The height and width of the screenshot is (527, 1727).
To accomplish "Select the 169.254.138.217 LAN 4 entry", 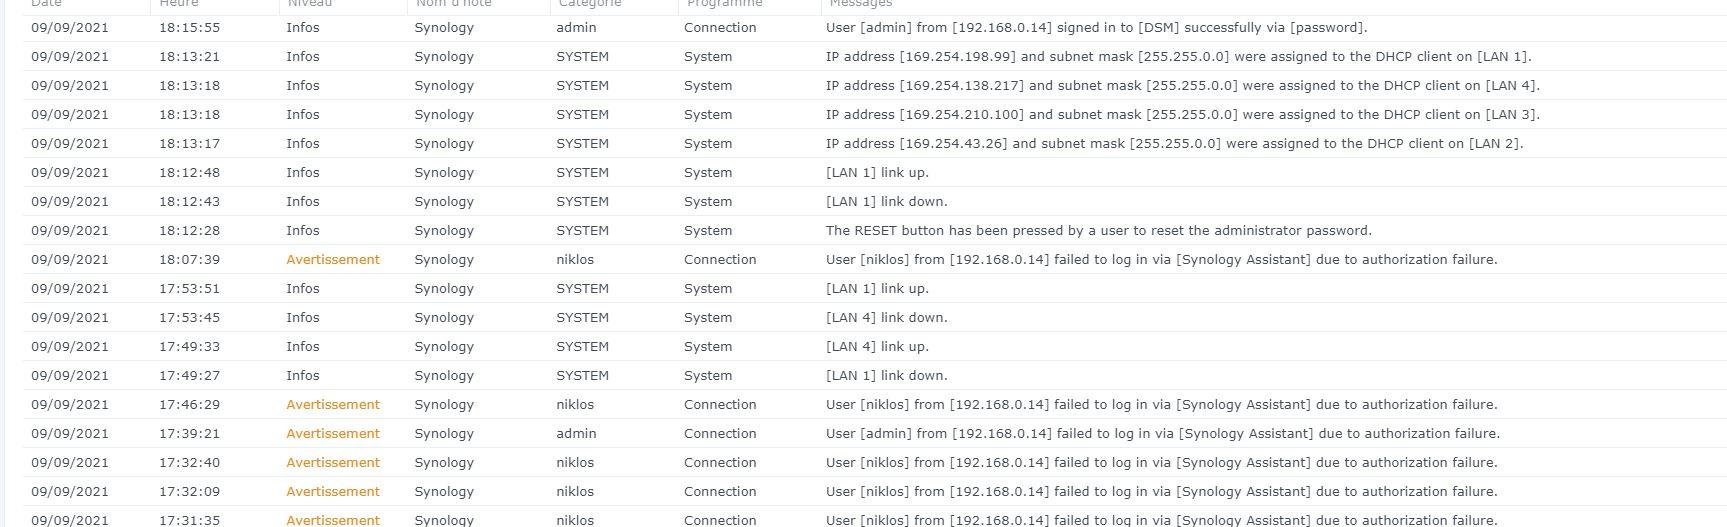I will pyautogui.click(x=1182, y=86).
